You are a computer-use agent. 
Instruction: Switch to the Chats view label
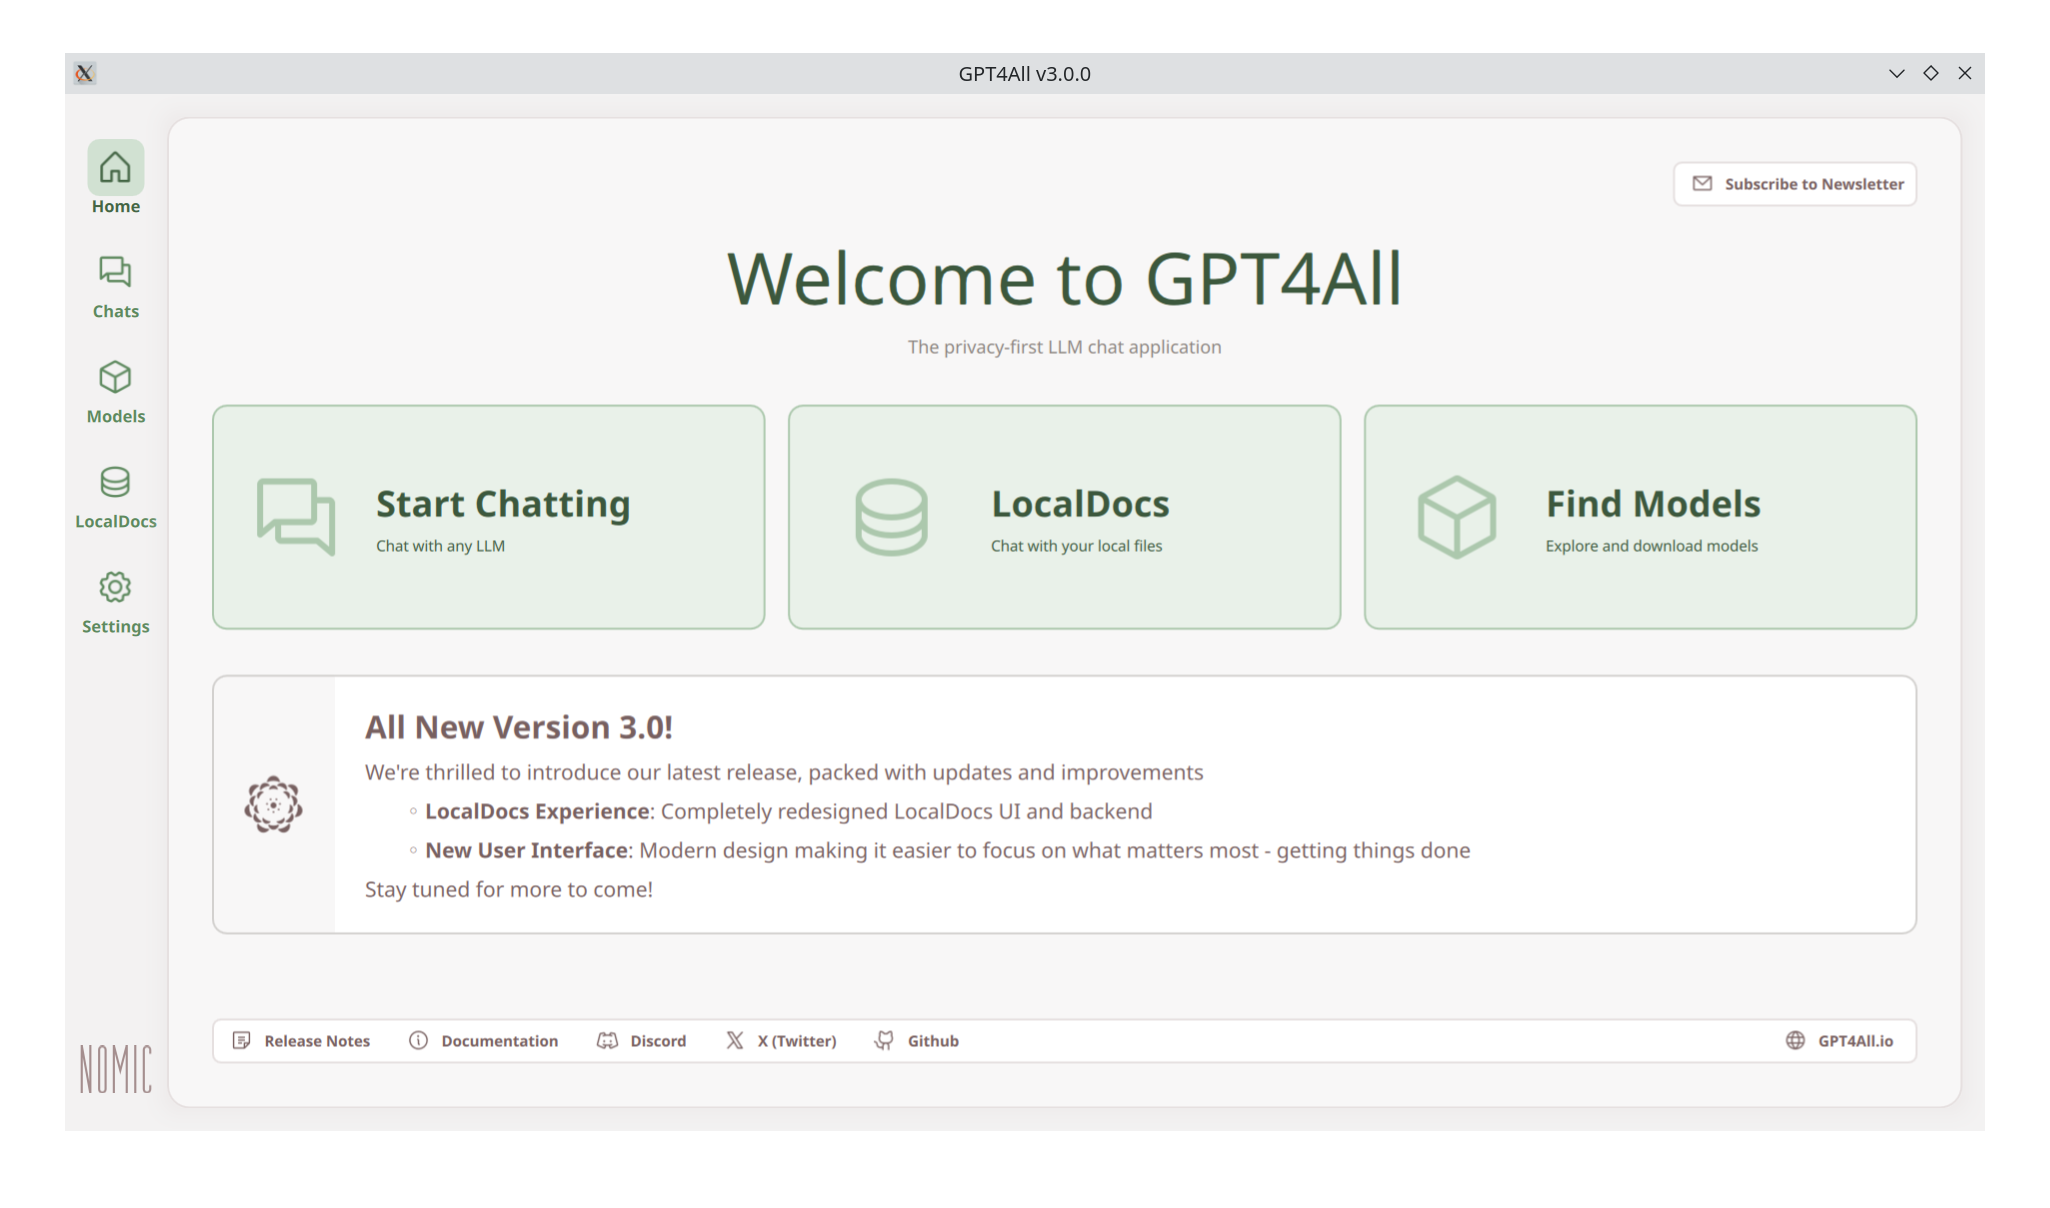116,311
